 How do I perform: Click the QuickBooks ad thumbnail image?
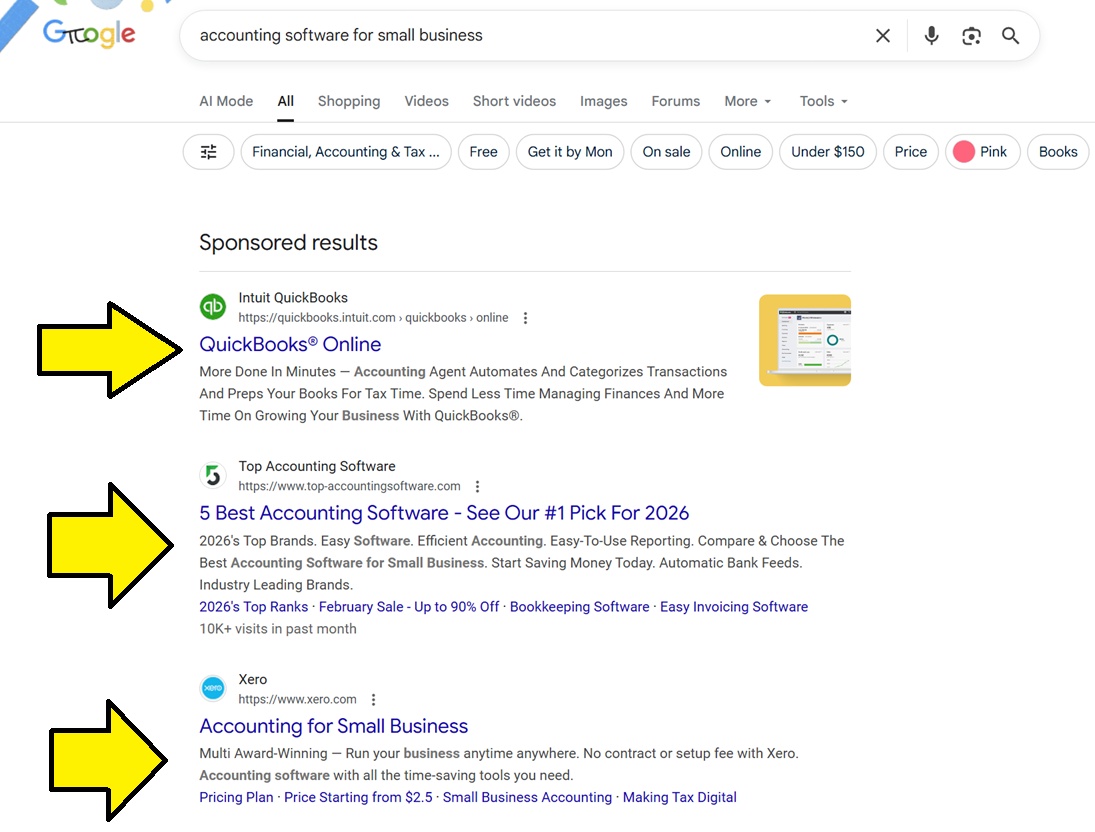pos(804,340)
